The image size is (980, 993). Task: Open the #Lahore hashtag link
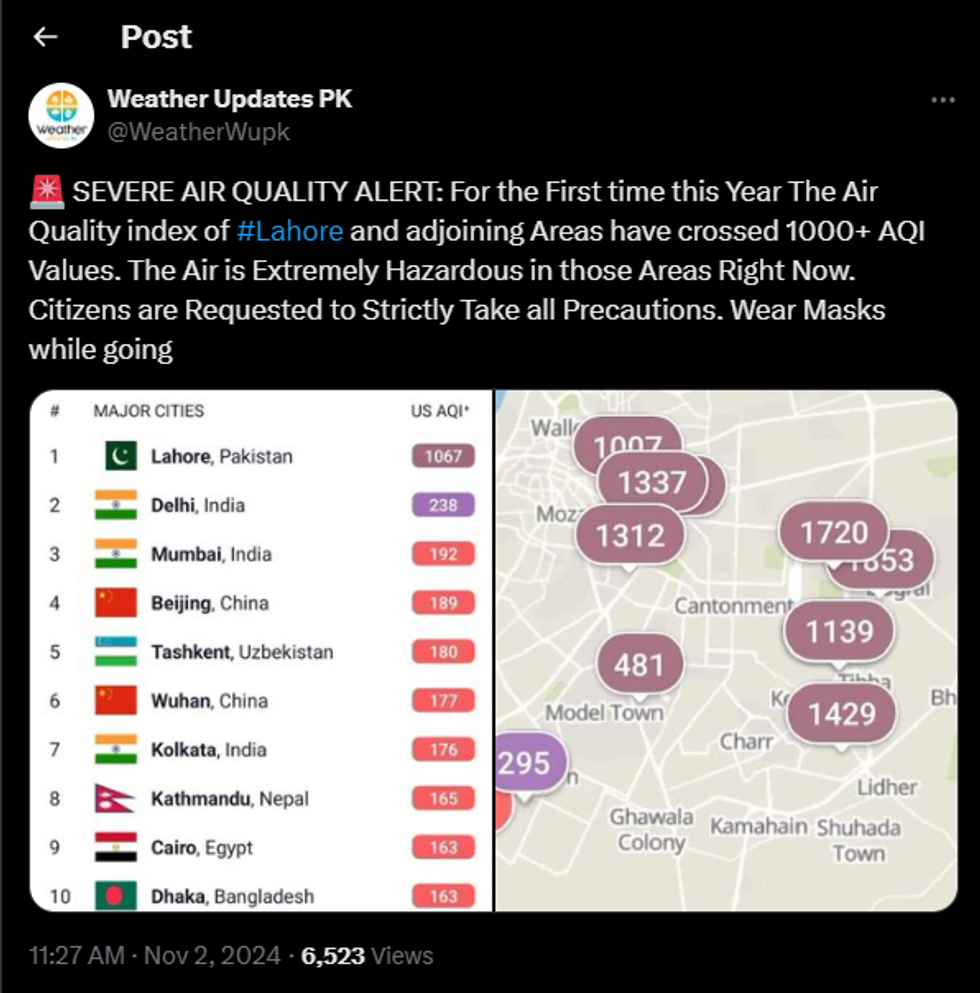(290, 231)
